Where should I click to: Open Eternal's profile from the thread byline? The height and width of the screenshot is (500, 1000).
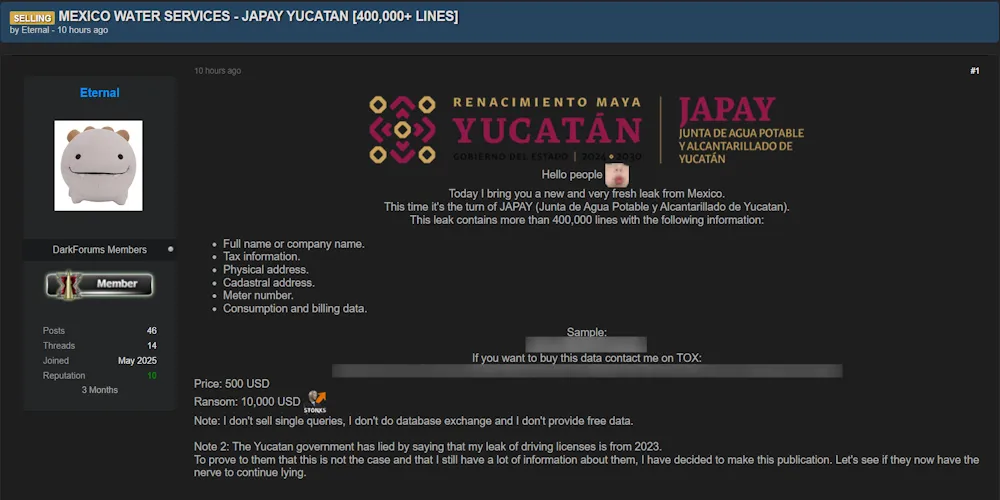pos(35,30)
